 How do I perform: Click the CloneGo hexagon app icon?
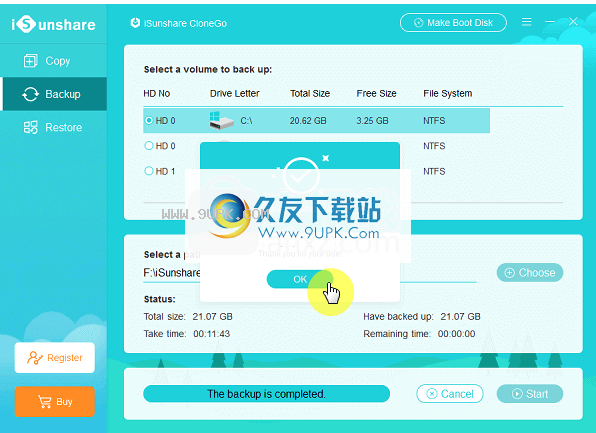(x=135, y=23)
